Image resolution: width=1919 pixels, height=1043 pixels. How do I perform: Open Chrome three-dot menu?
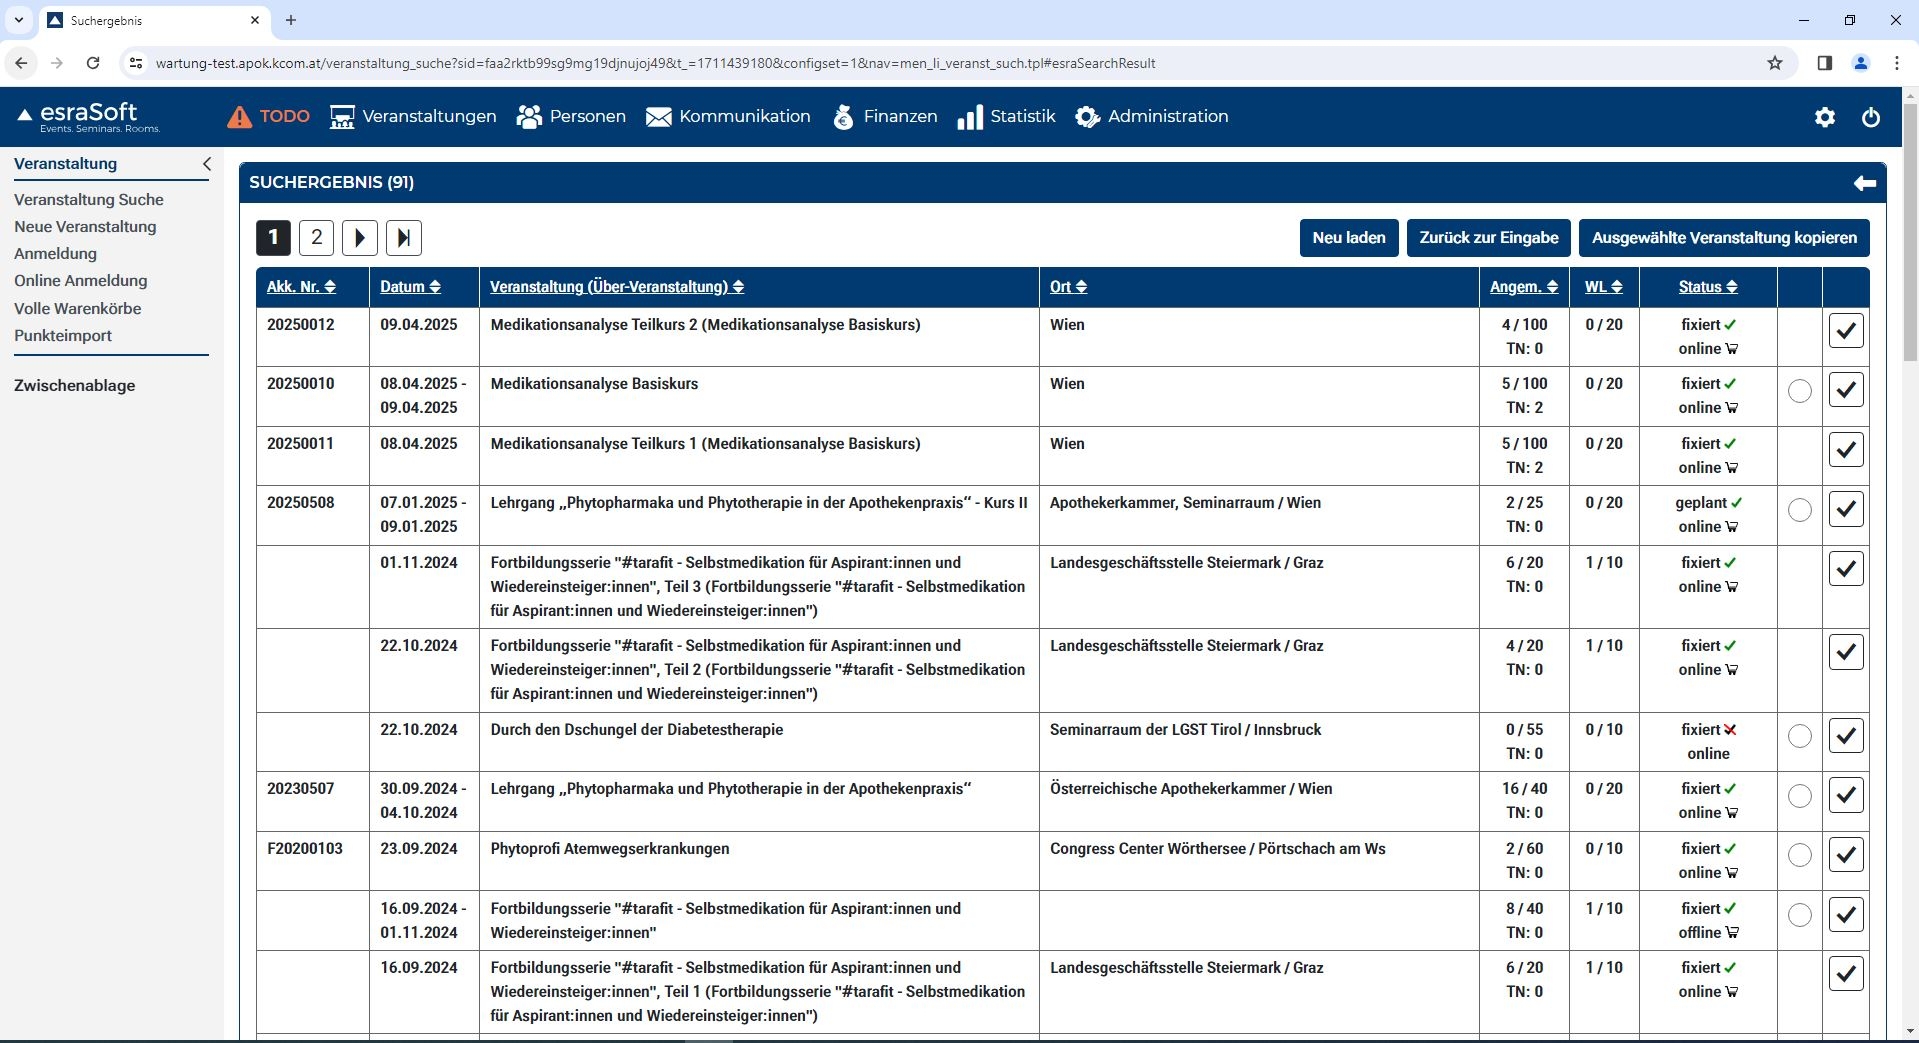(x=1897, y=63)
